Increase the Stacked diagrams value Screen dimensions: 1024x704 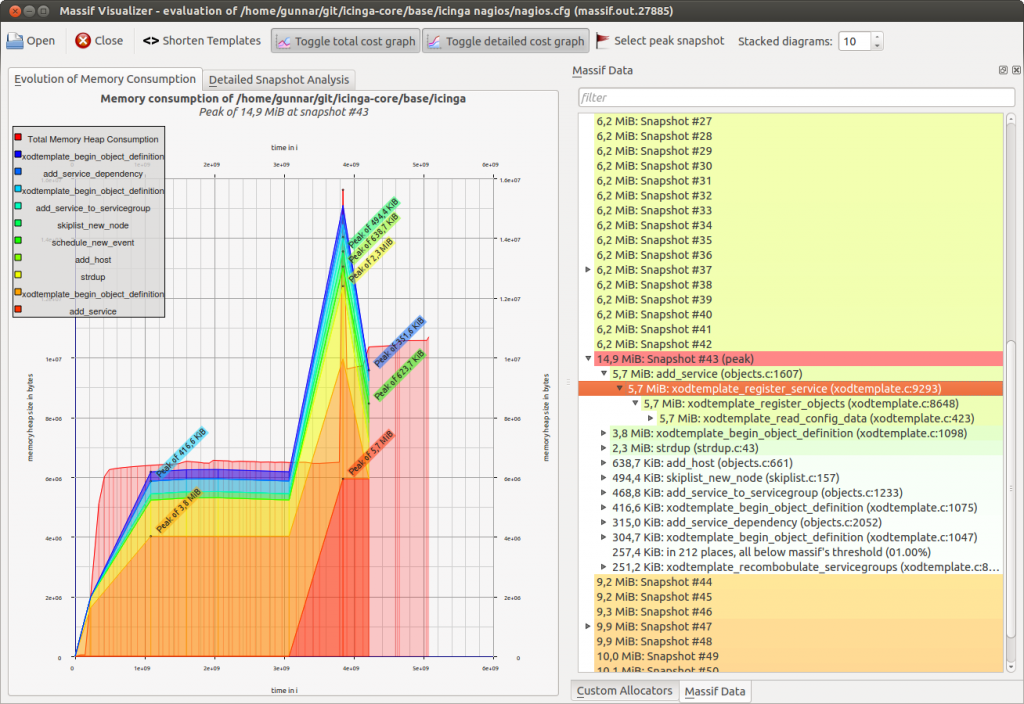pyautogui.click(x=877, y=37)
